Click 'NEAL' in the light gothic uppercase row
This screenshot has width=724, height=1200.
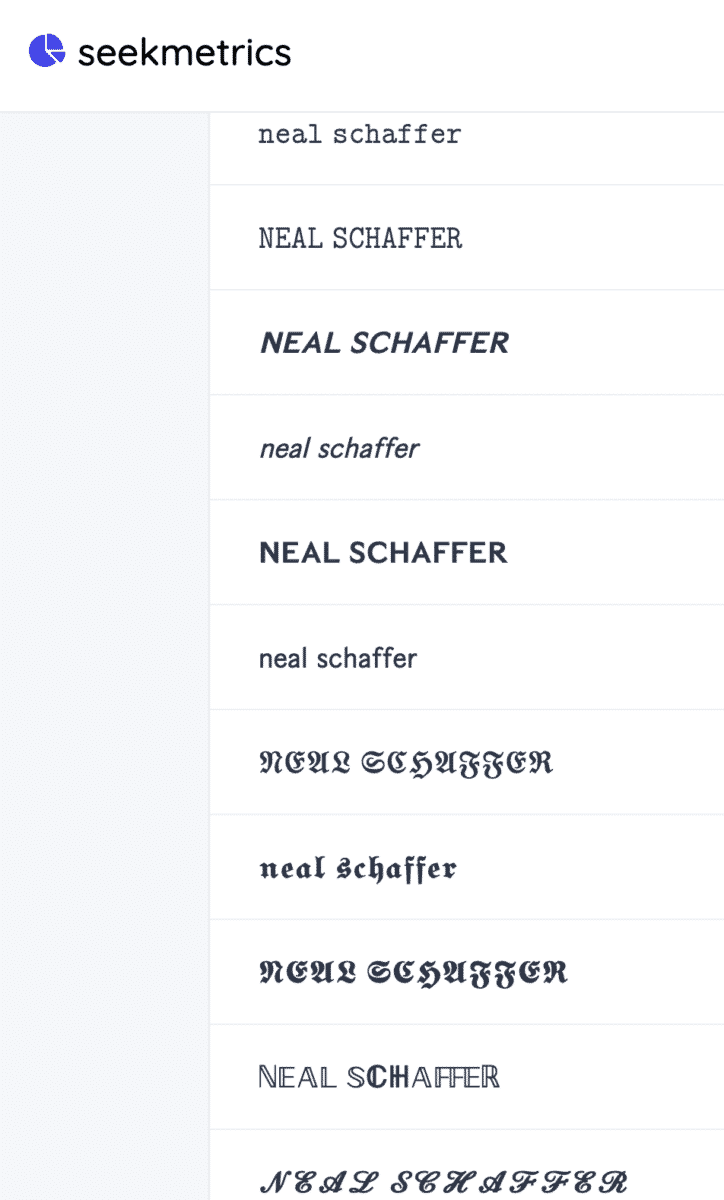tap(297, 764)
